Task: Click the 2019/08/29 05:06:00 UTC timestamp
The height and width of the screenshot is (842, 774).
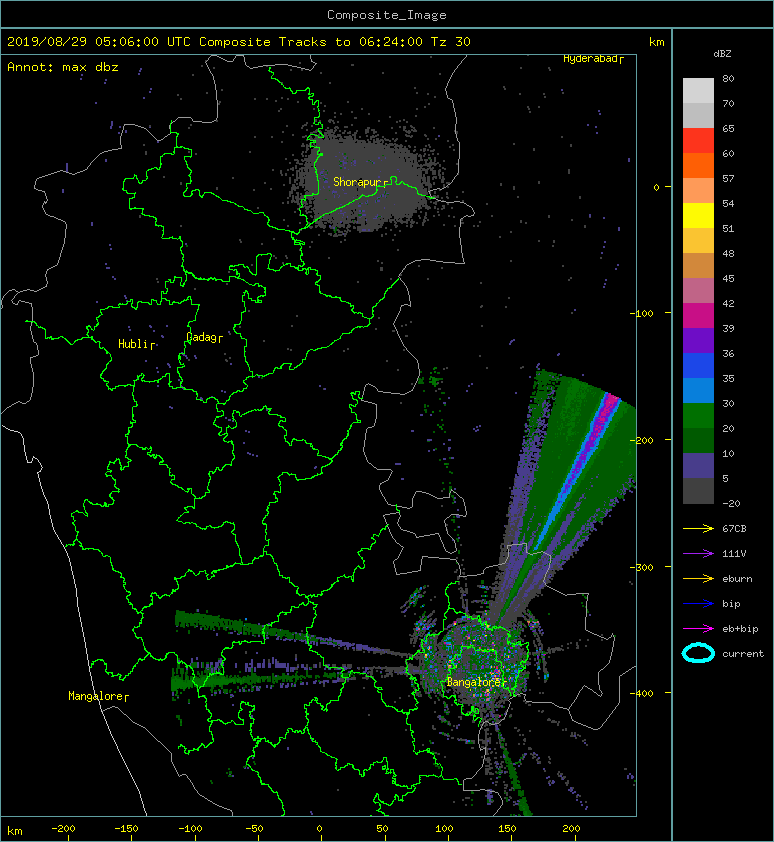Action: (x=99, y=42)
